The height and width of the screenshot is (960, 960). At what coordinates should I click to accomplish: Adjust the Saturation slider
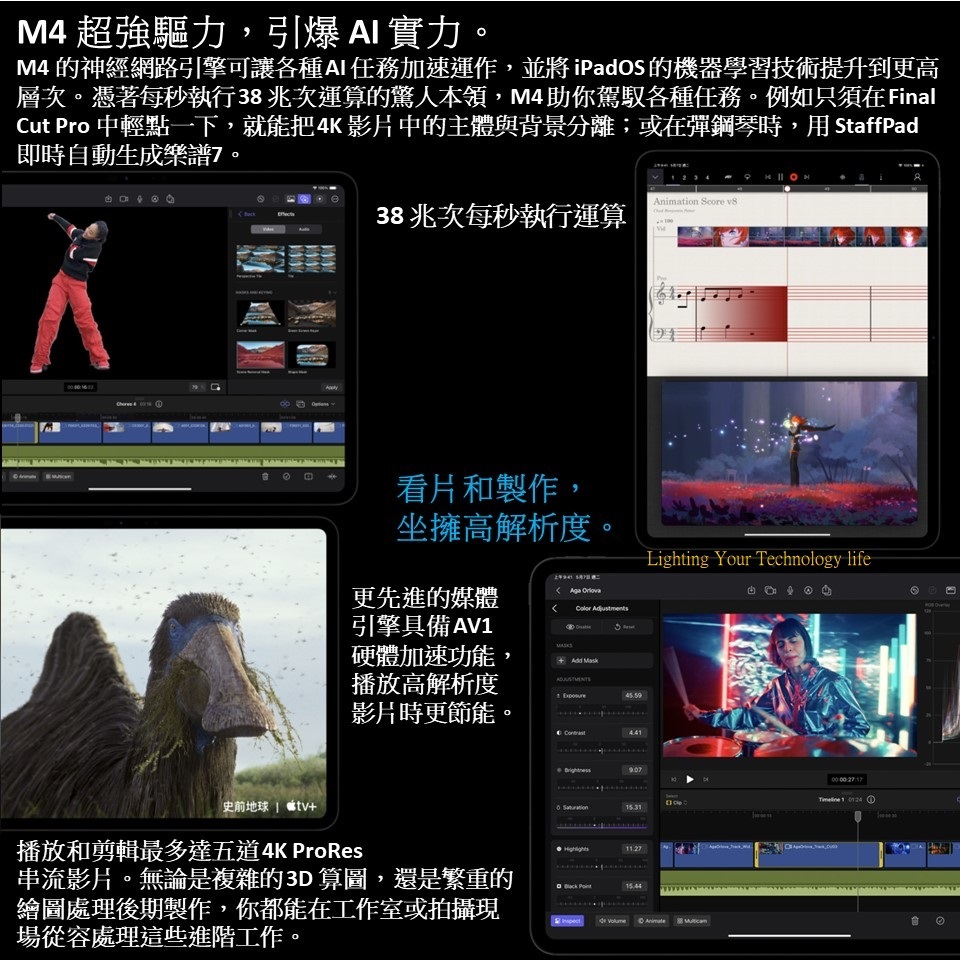pos(602,825)
